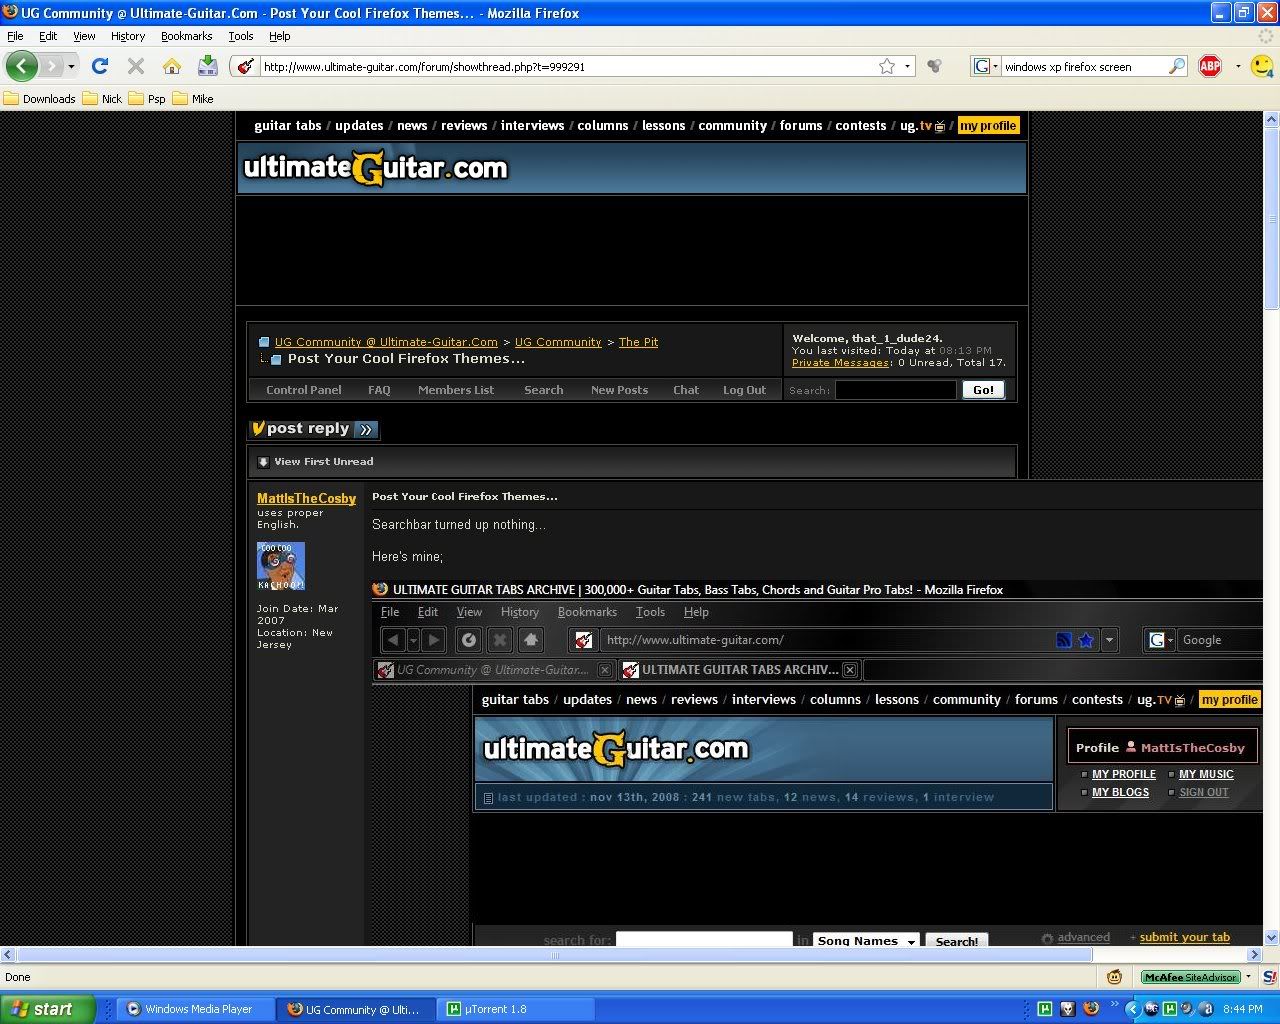This screenshot has height=1024, width=1280.
Task: Open the Psp bookmark folder
Action: pyautogui.click(x=146, y=98)
